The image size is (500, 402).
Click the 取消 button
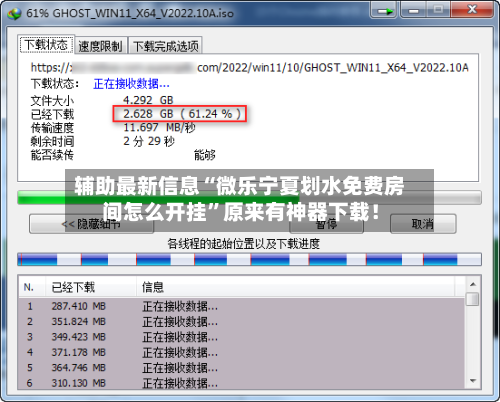(423, 224)
